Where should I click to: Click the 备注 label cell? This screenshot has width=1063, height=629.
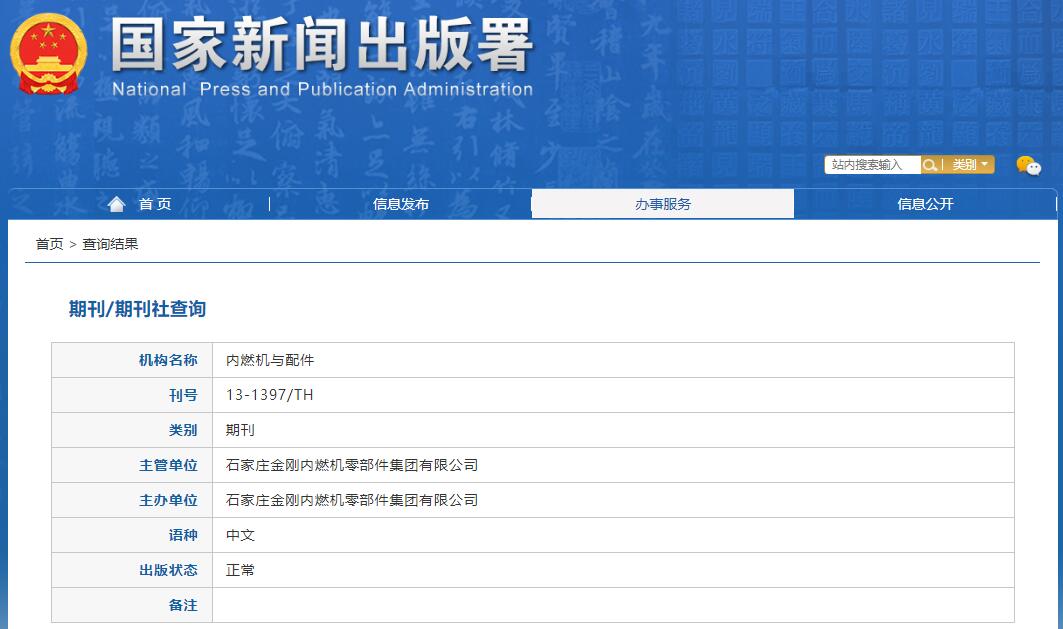tap(132, 605)
